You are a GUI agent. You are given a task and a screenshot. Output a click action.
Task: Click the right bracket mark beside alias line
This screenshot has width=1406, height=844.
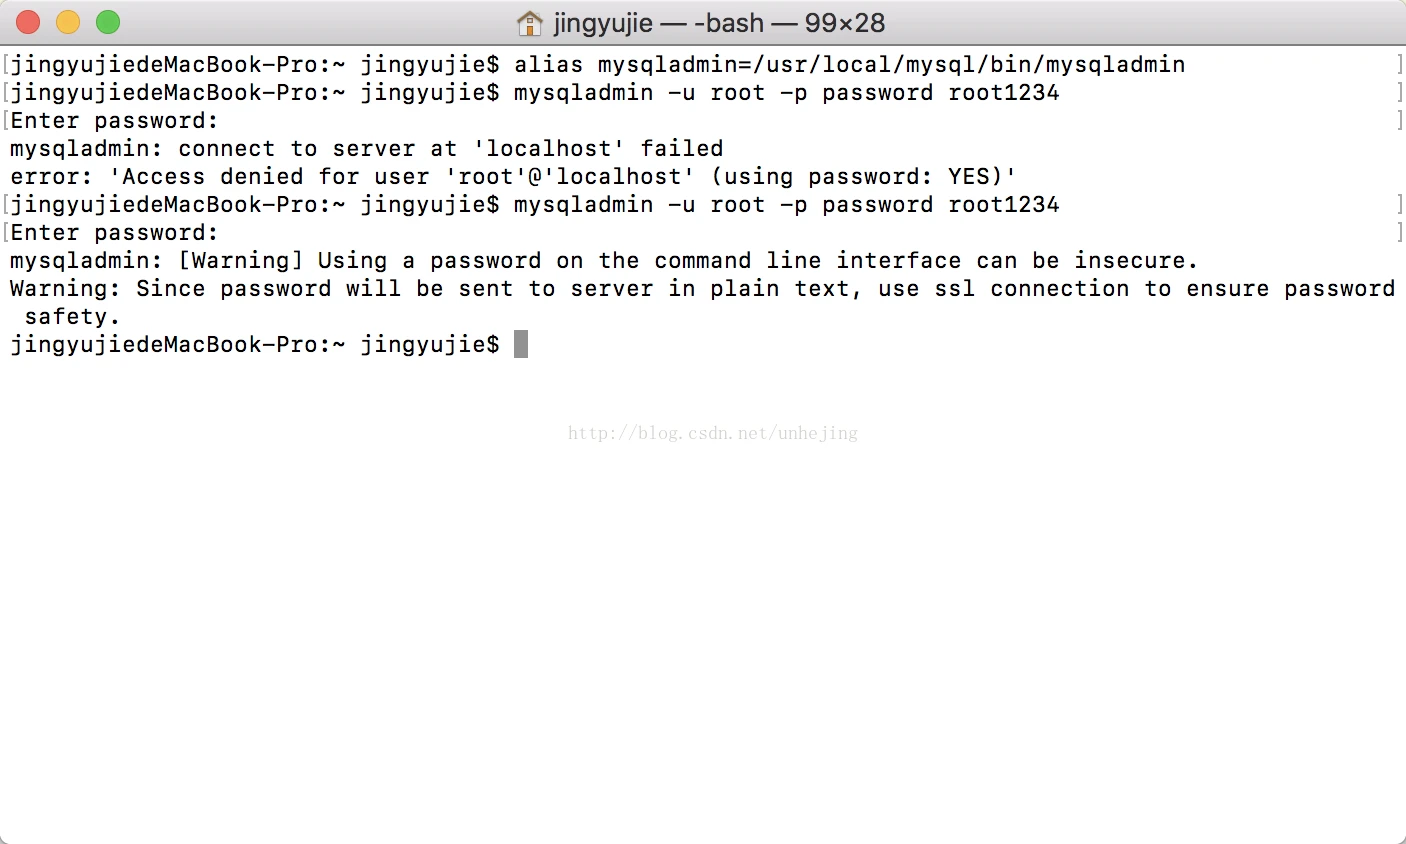click(x=1399, y=65)
